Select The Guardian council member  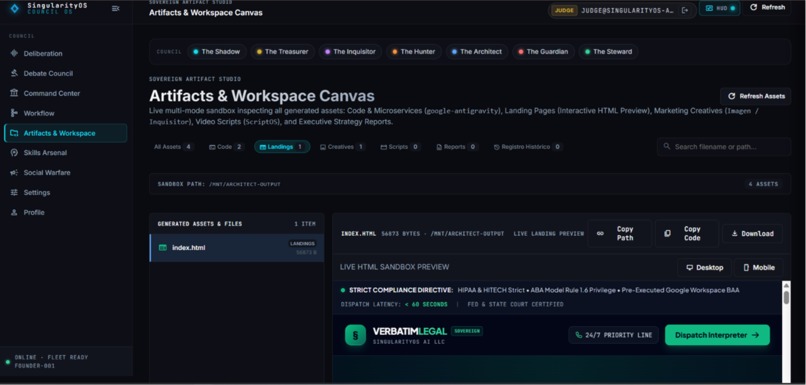pos(543,51)
